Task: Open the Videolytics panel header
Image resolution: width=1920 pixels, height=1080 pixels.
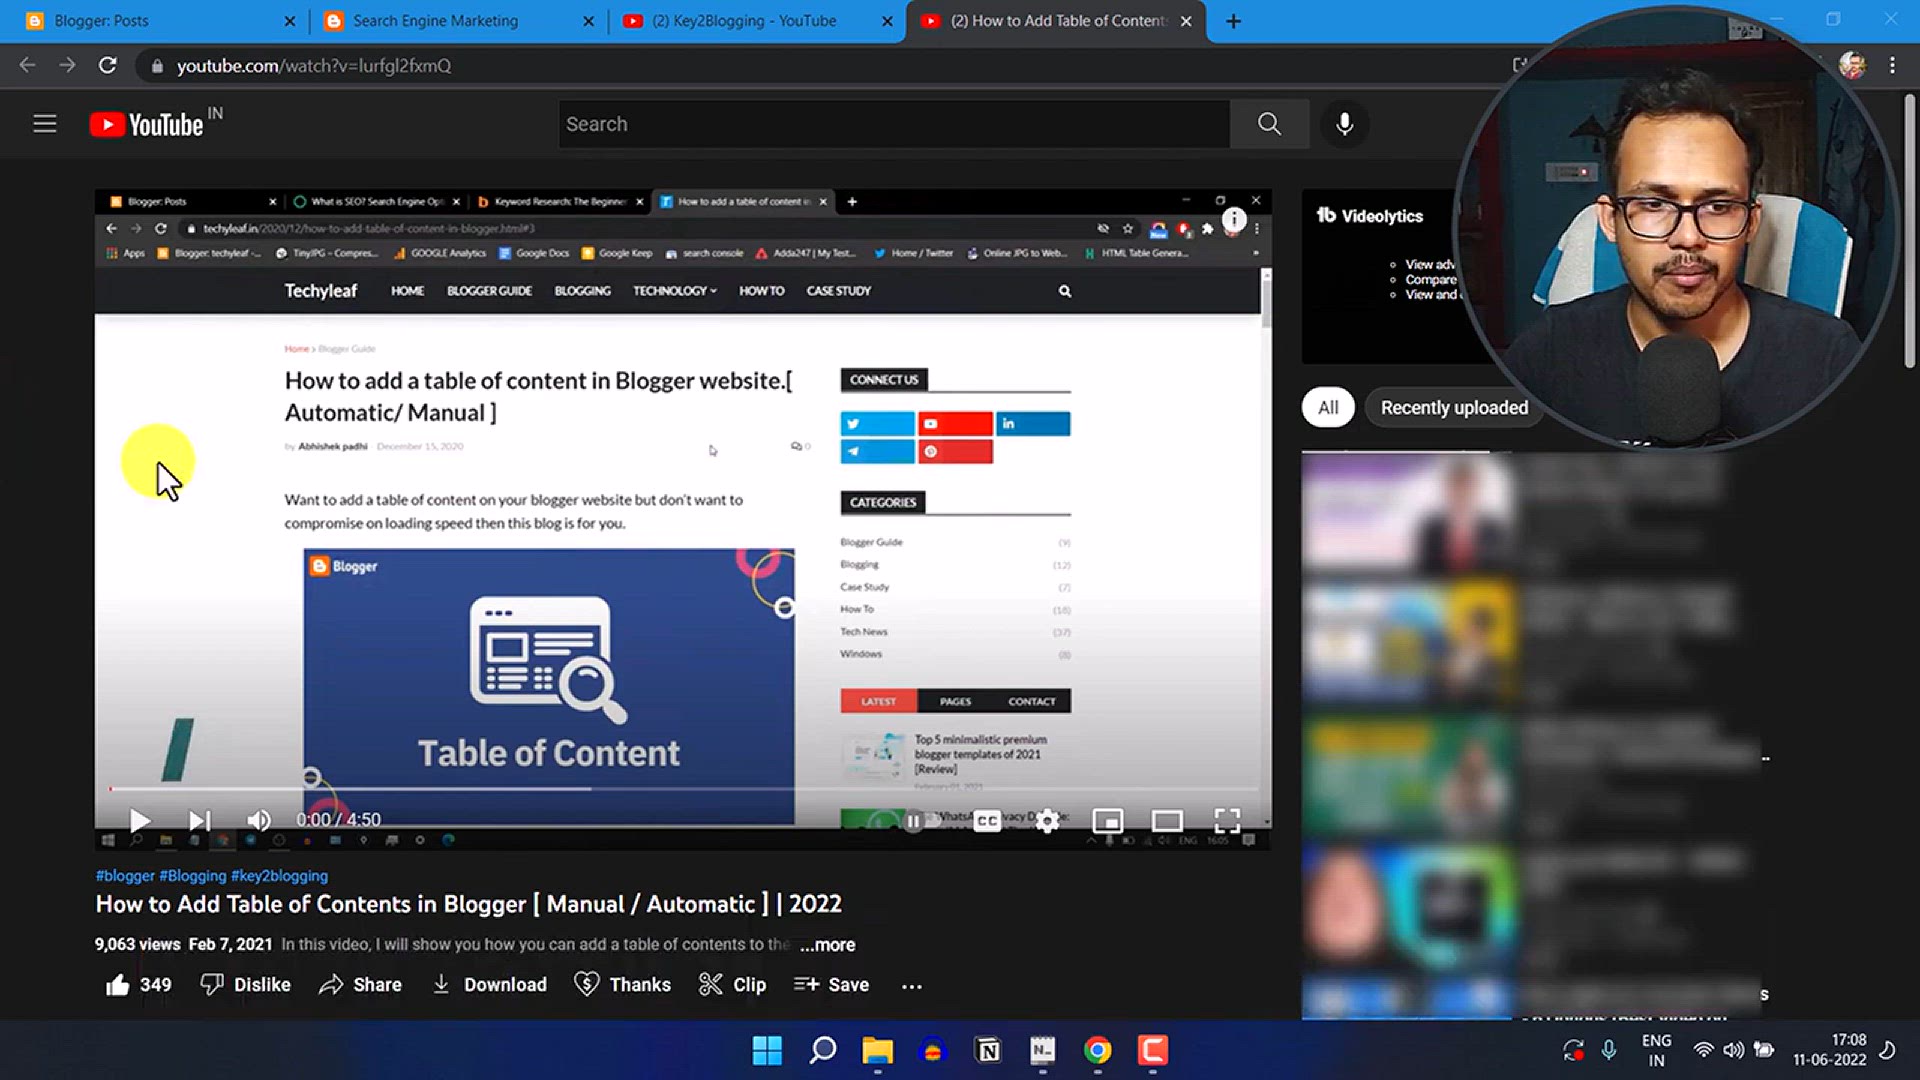Action: click(1369, 216)
